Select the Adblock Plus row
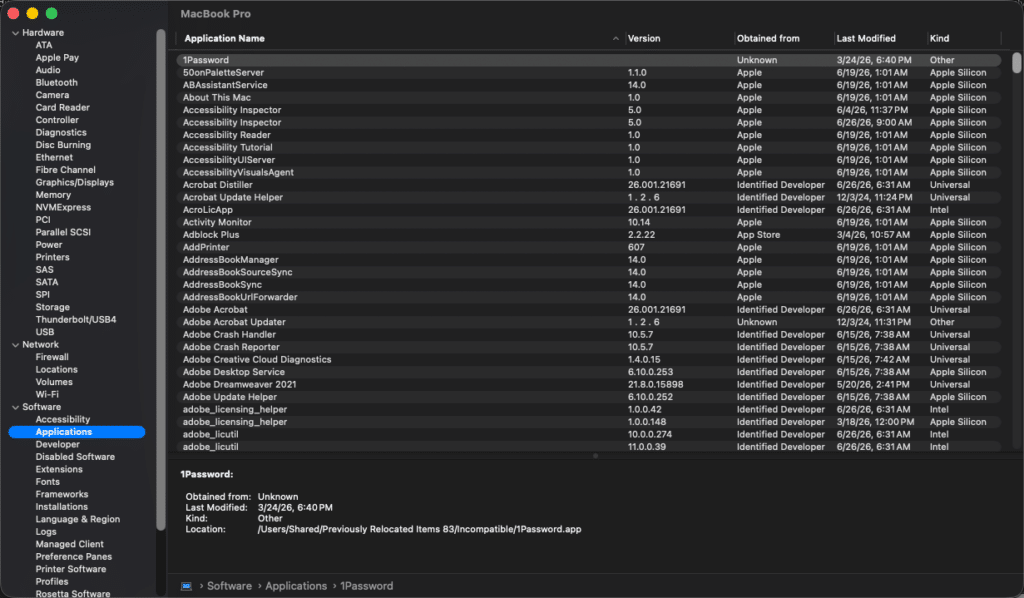The image size is (1024, 598). click(x=588, y=234)
